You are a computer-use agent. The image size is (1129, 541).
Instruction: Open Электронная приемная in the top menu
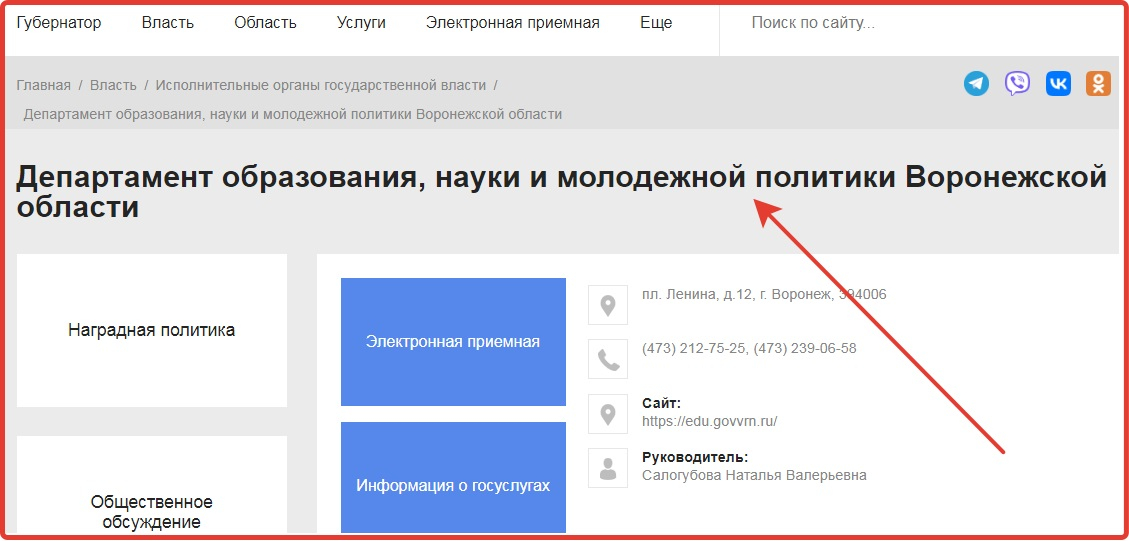512,23
